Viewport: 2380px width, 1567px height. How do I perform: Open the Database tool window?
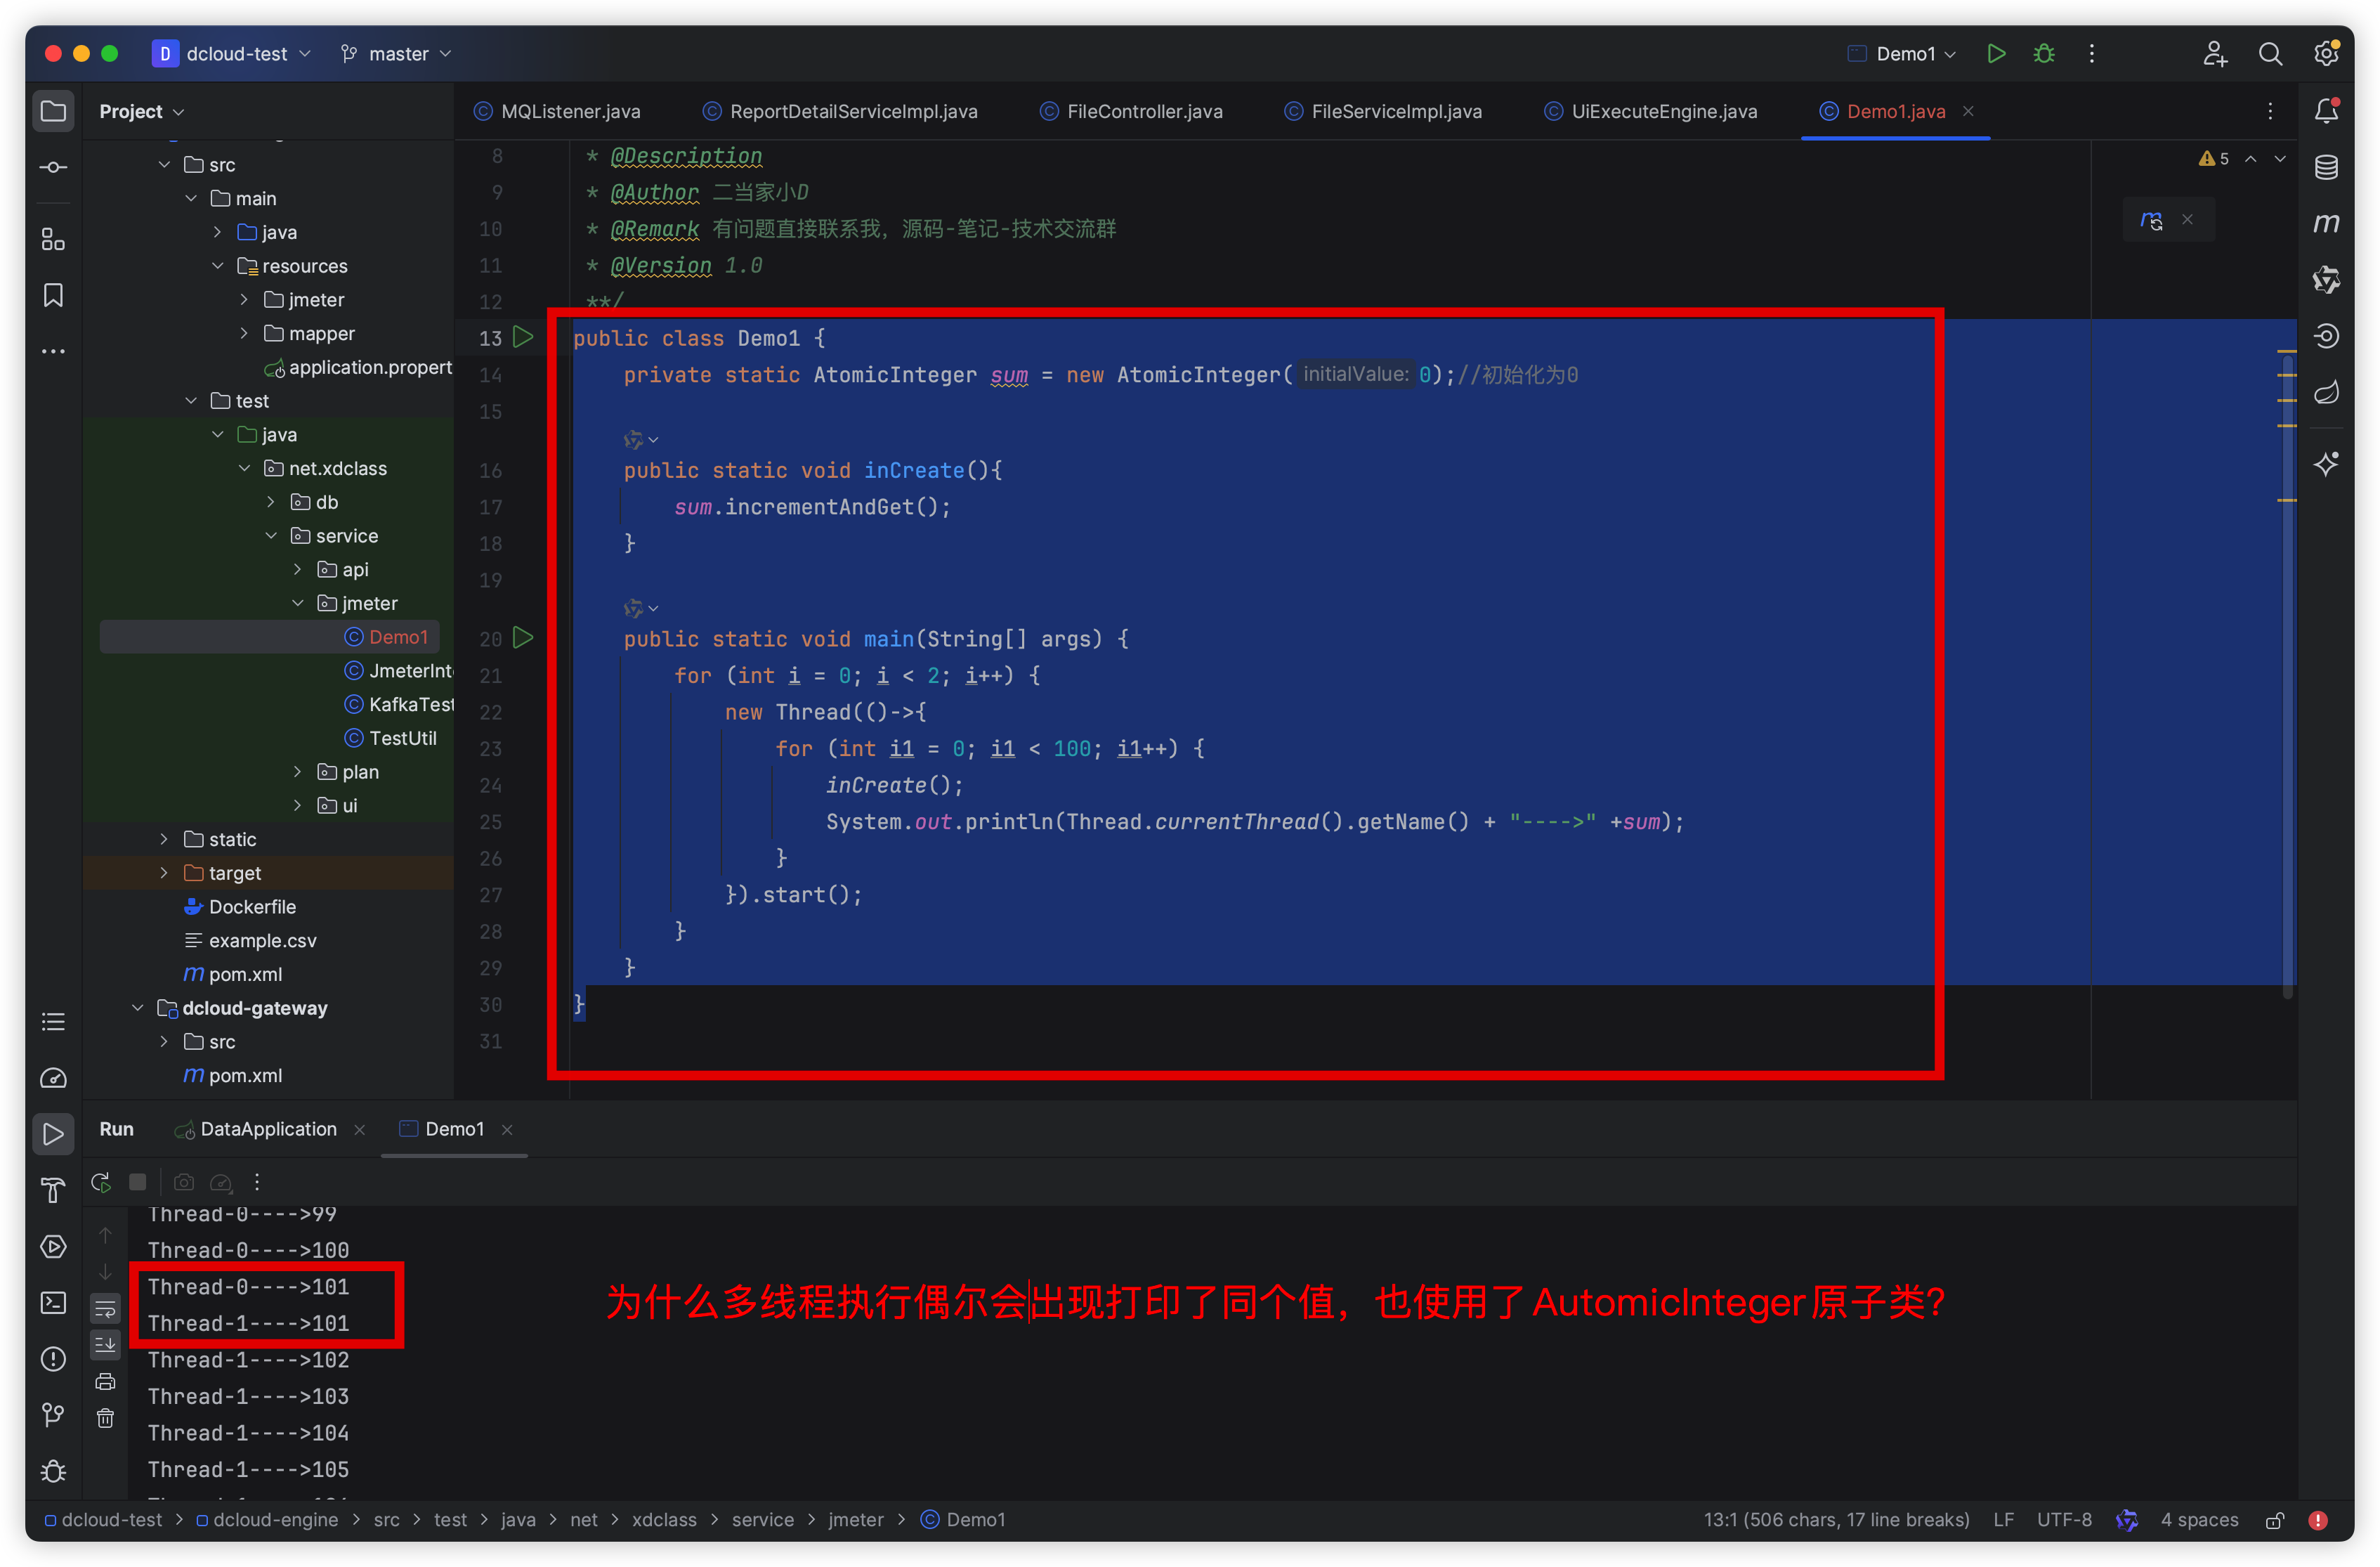coord(2326,167)
